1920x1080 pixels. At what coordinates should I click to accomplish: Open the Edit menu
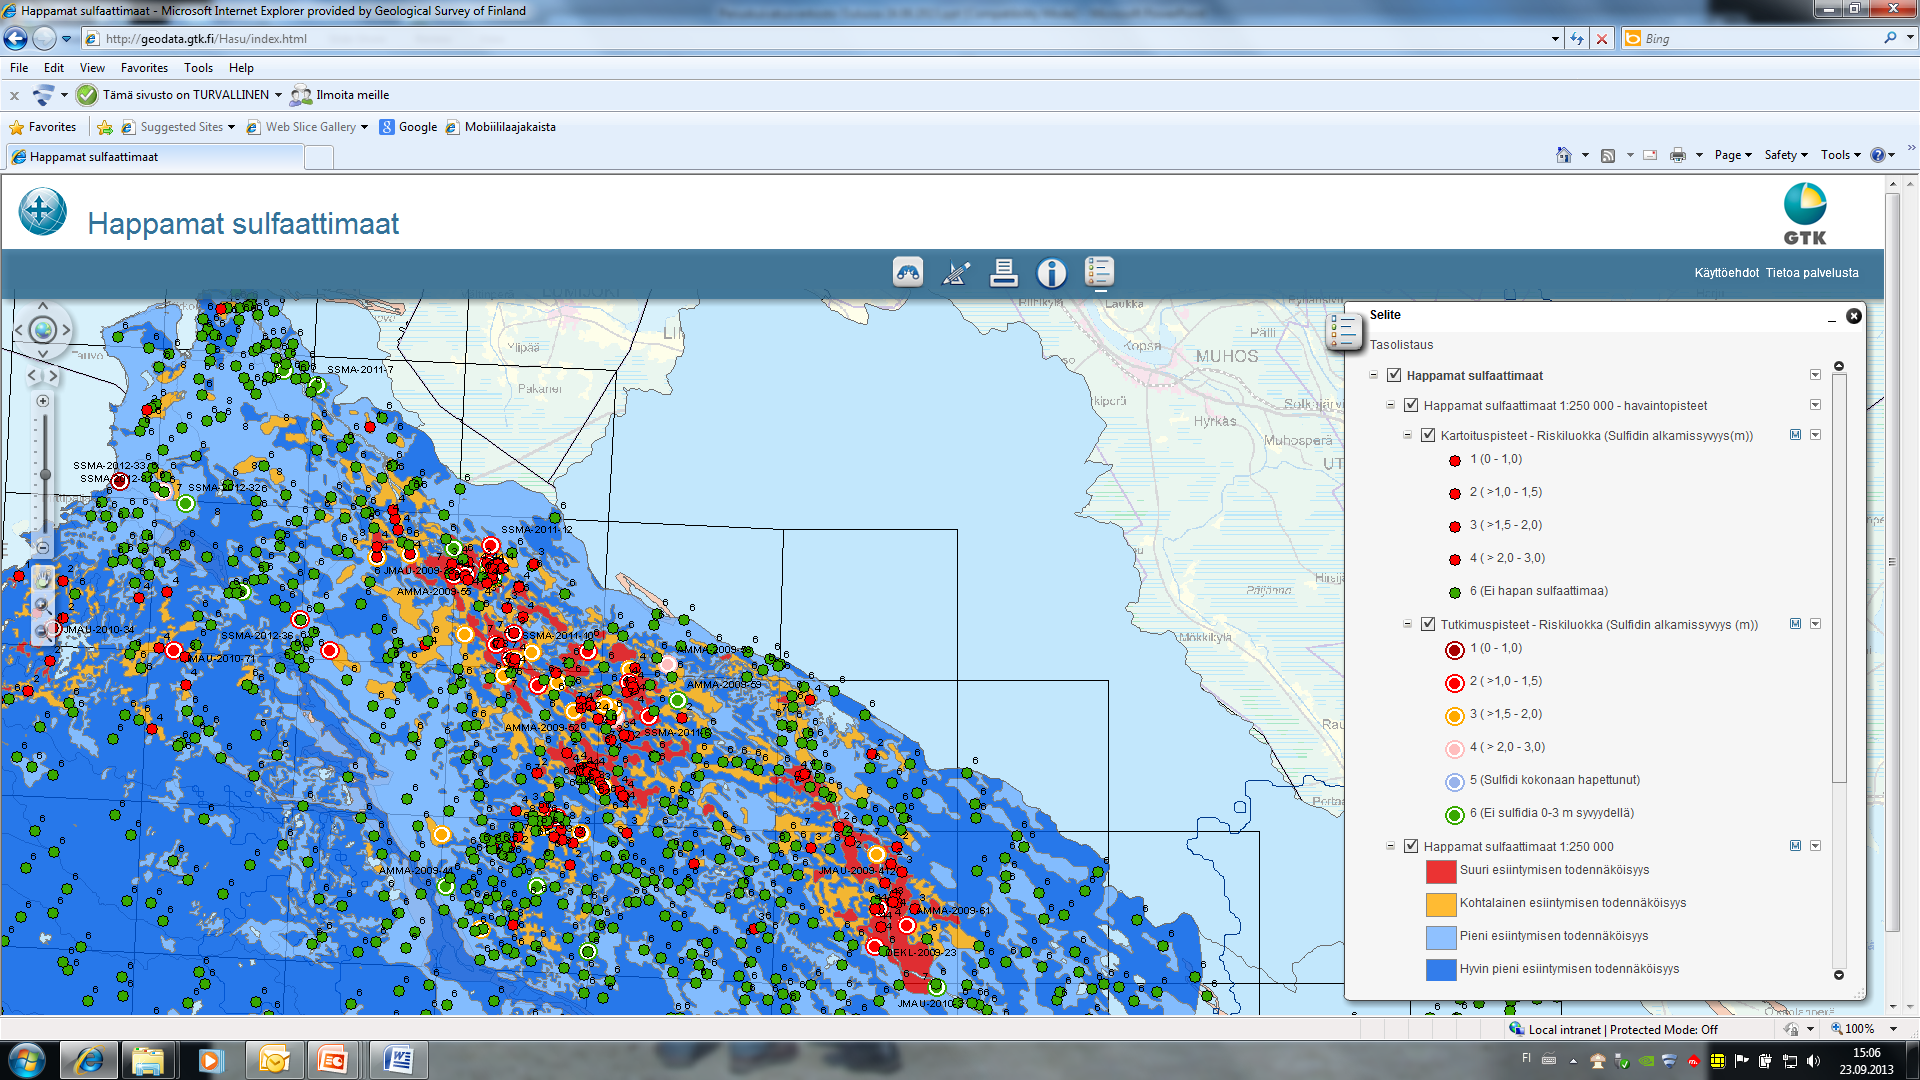pyautogui.click(x=54, y=68)
